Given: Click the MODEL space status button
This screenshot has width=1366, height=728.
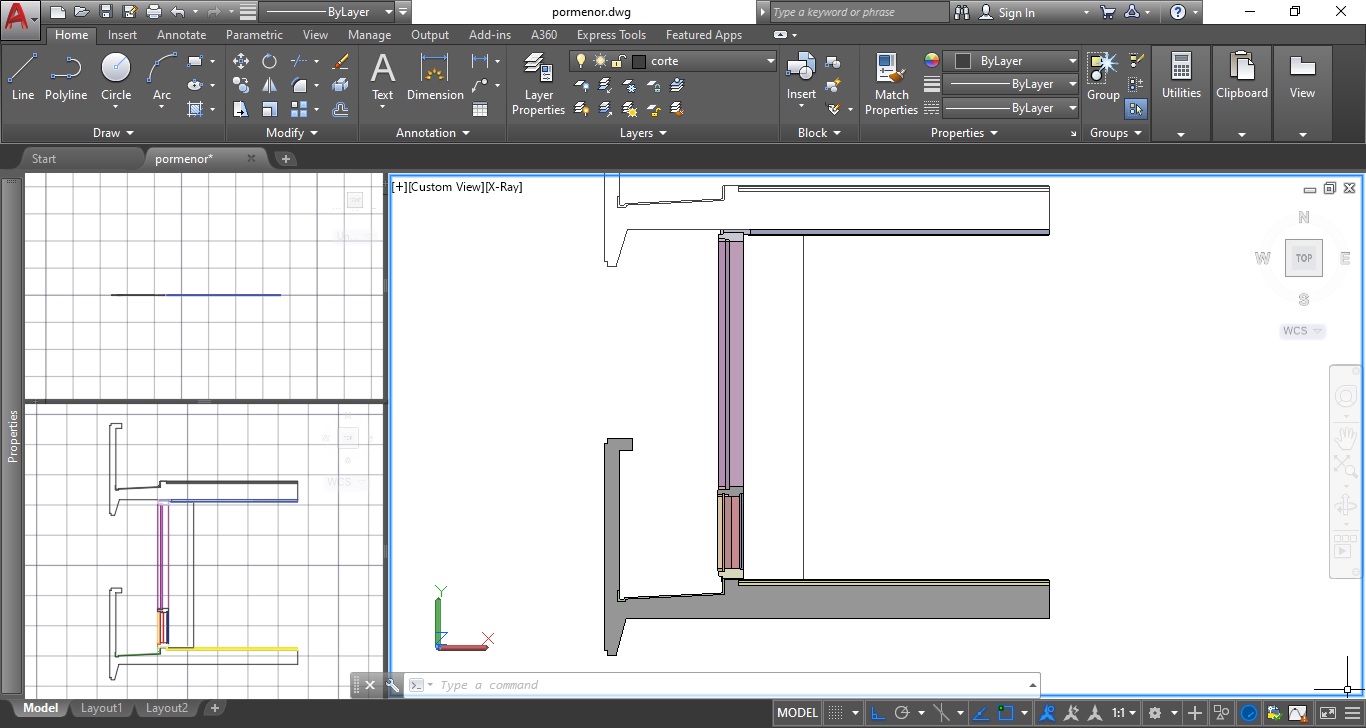Looking at the screenshot, I should coord(797,713).
